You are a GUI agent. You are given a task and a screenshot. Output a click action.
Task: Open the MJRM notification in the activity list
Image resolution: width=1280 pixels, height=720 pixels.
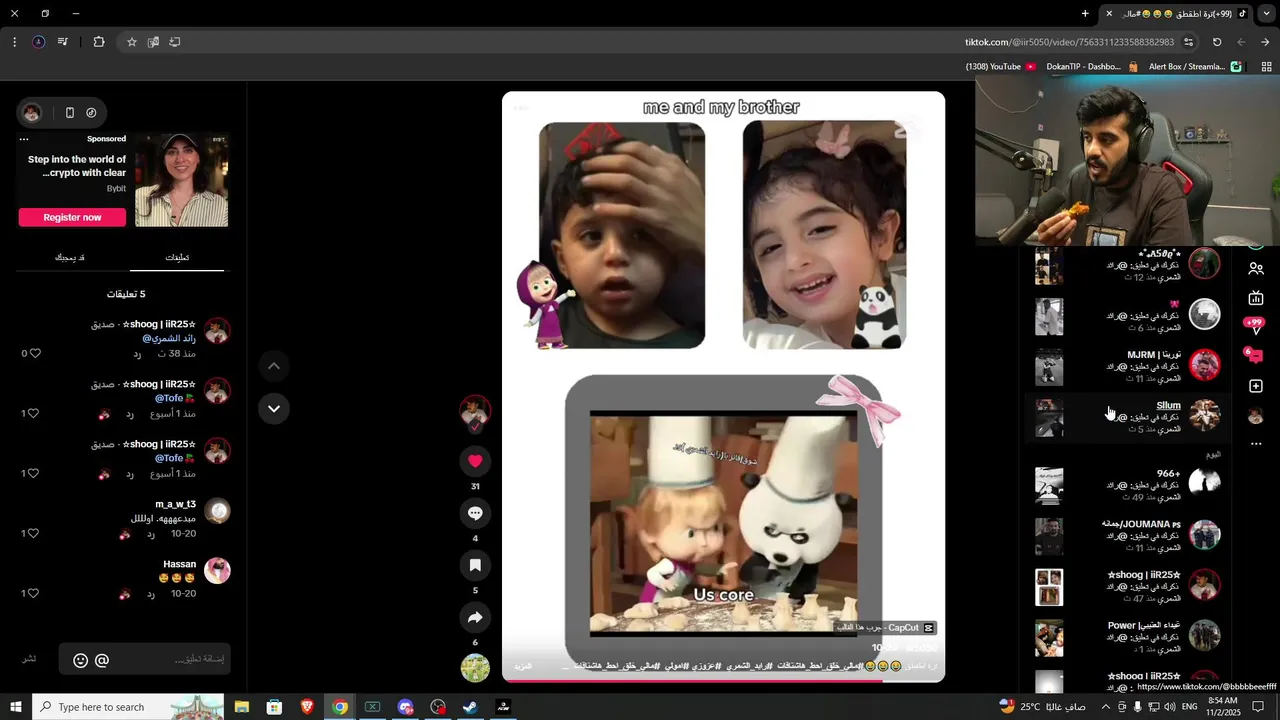click(1127, 366)
